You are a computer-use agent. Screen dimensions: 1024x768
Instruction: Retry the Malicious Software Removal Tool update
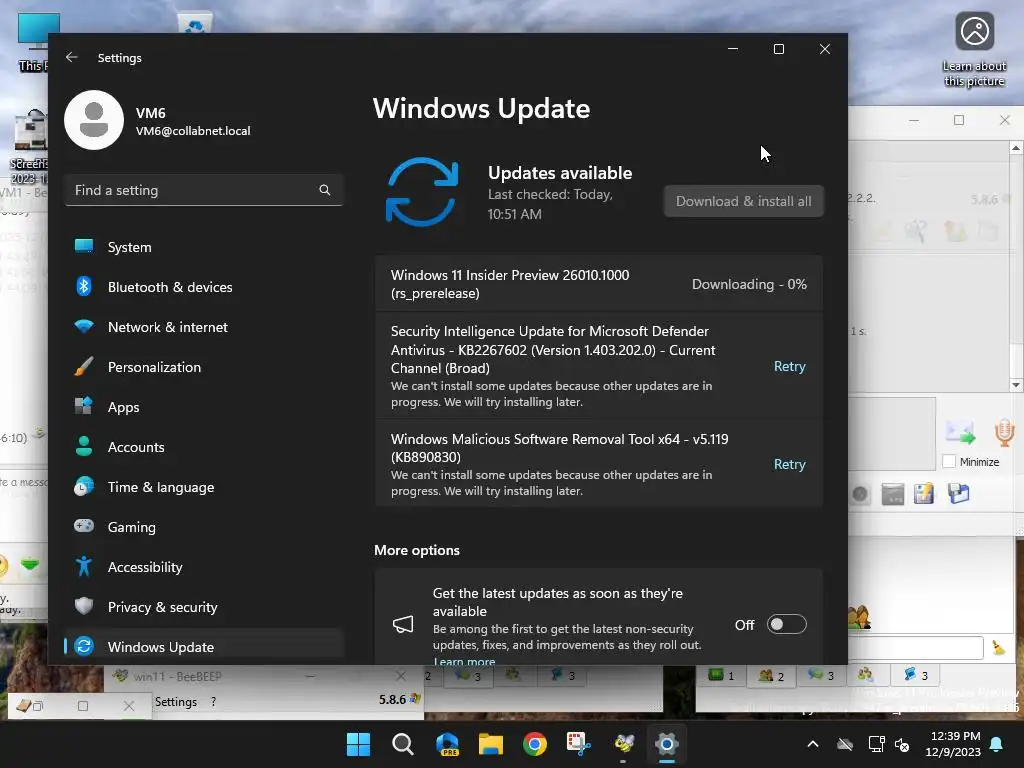pyautogui.click(x=790, y=464)
